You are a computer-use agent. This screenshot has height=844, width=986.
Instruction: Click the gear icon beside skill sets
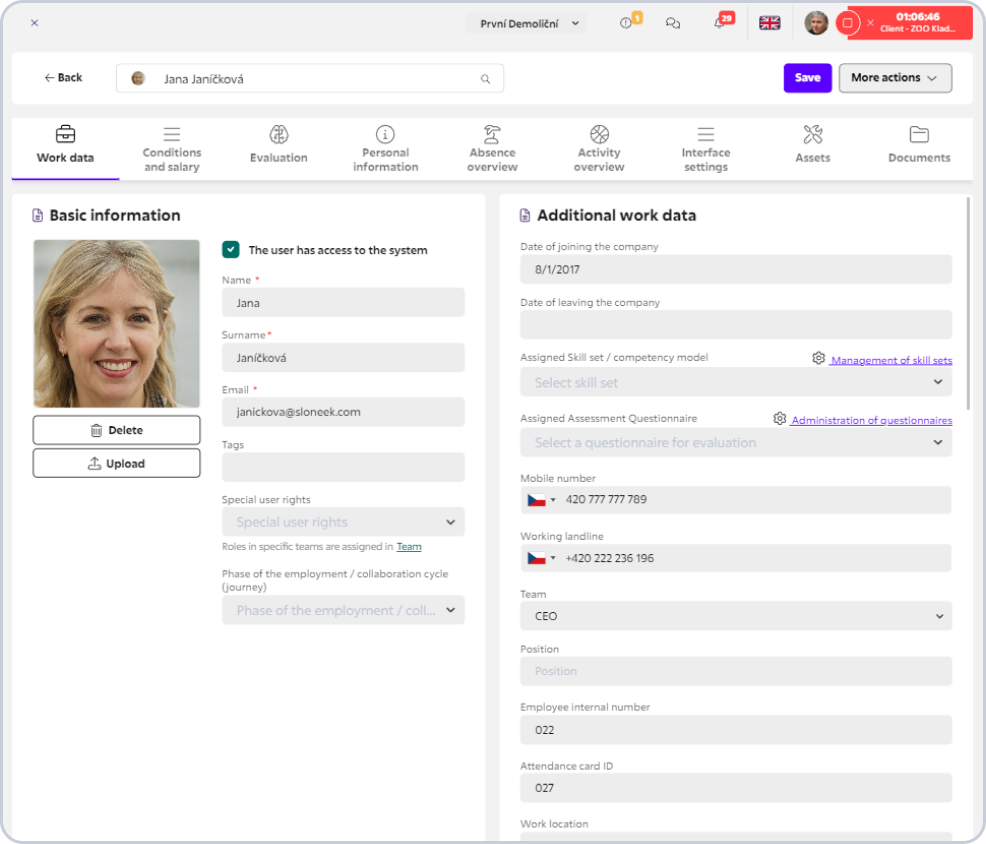click(x=818, y=358)
